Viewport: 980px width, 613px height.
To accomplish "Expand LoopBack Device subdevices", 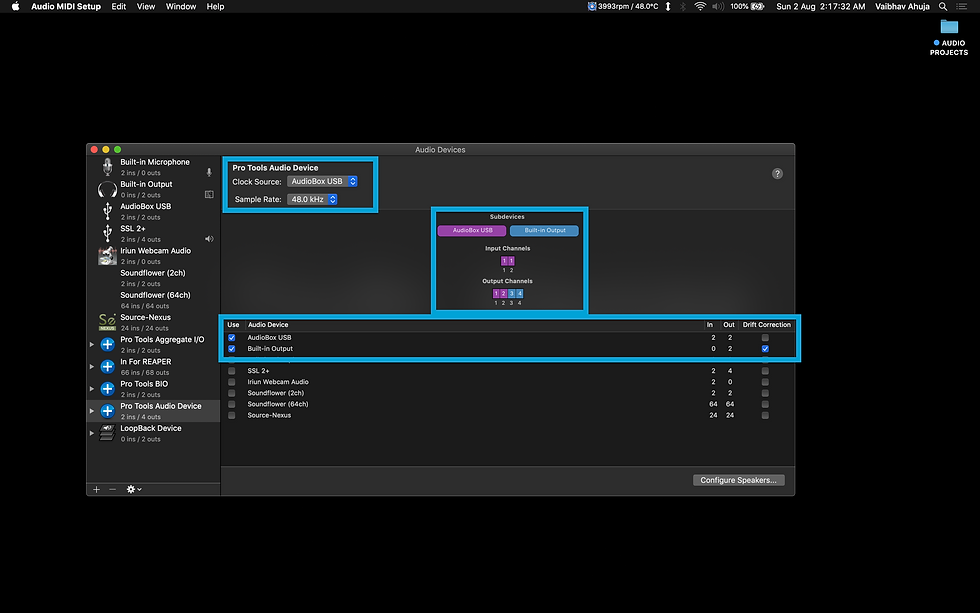I will (92, 433).
